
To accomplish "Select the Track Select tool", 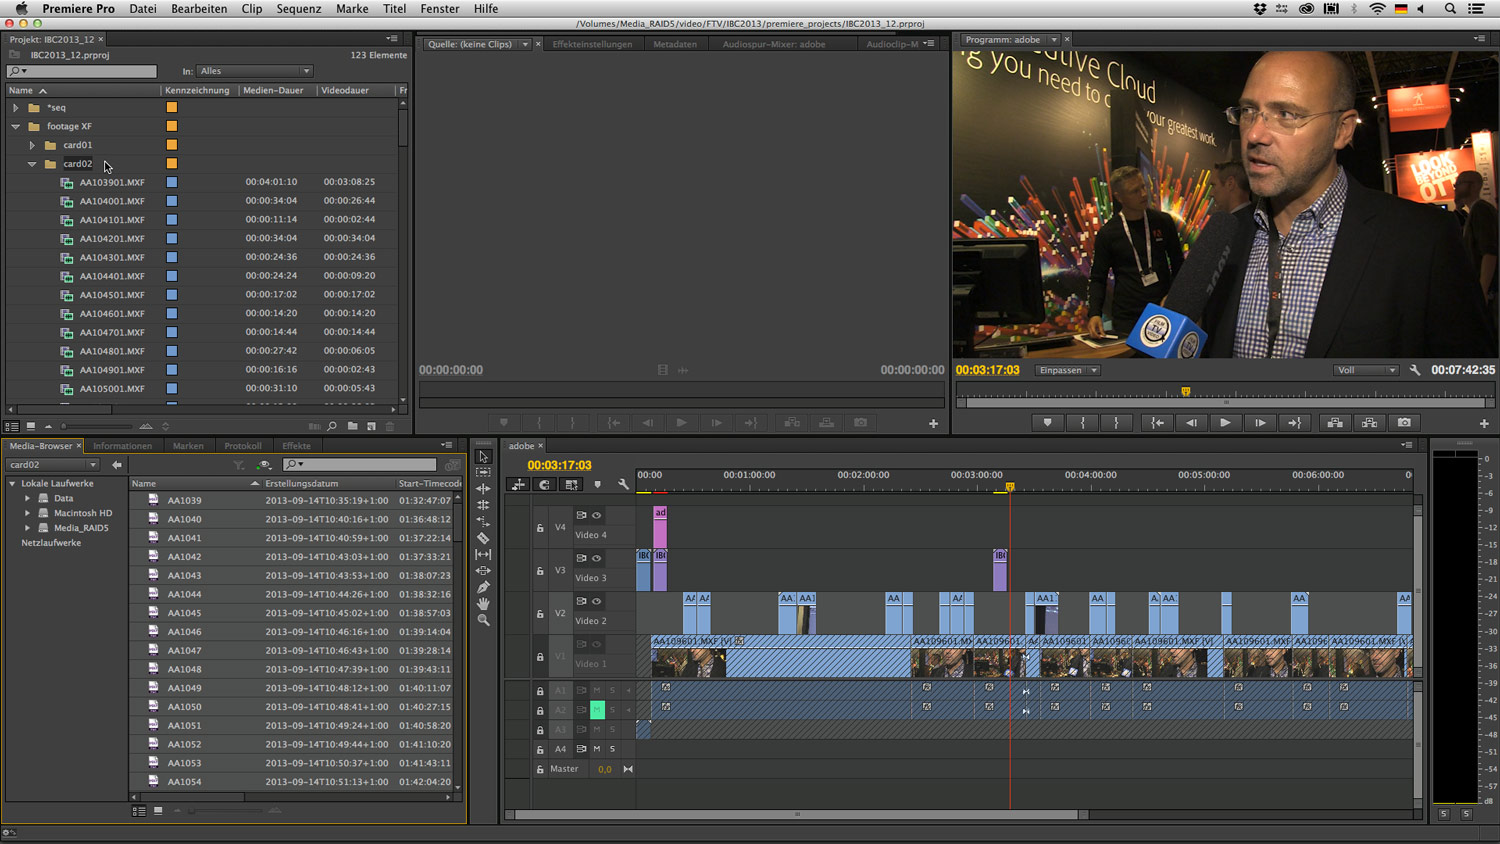I will pyautogui.click(x=483, y=472).
